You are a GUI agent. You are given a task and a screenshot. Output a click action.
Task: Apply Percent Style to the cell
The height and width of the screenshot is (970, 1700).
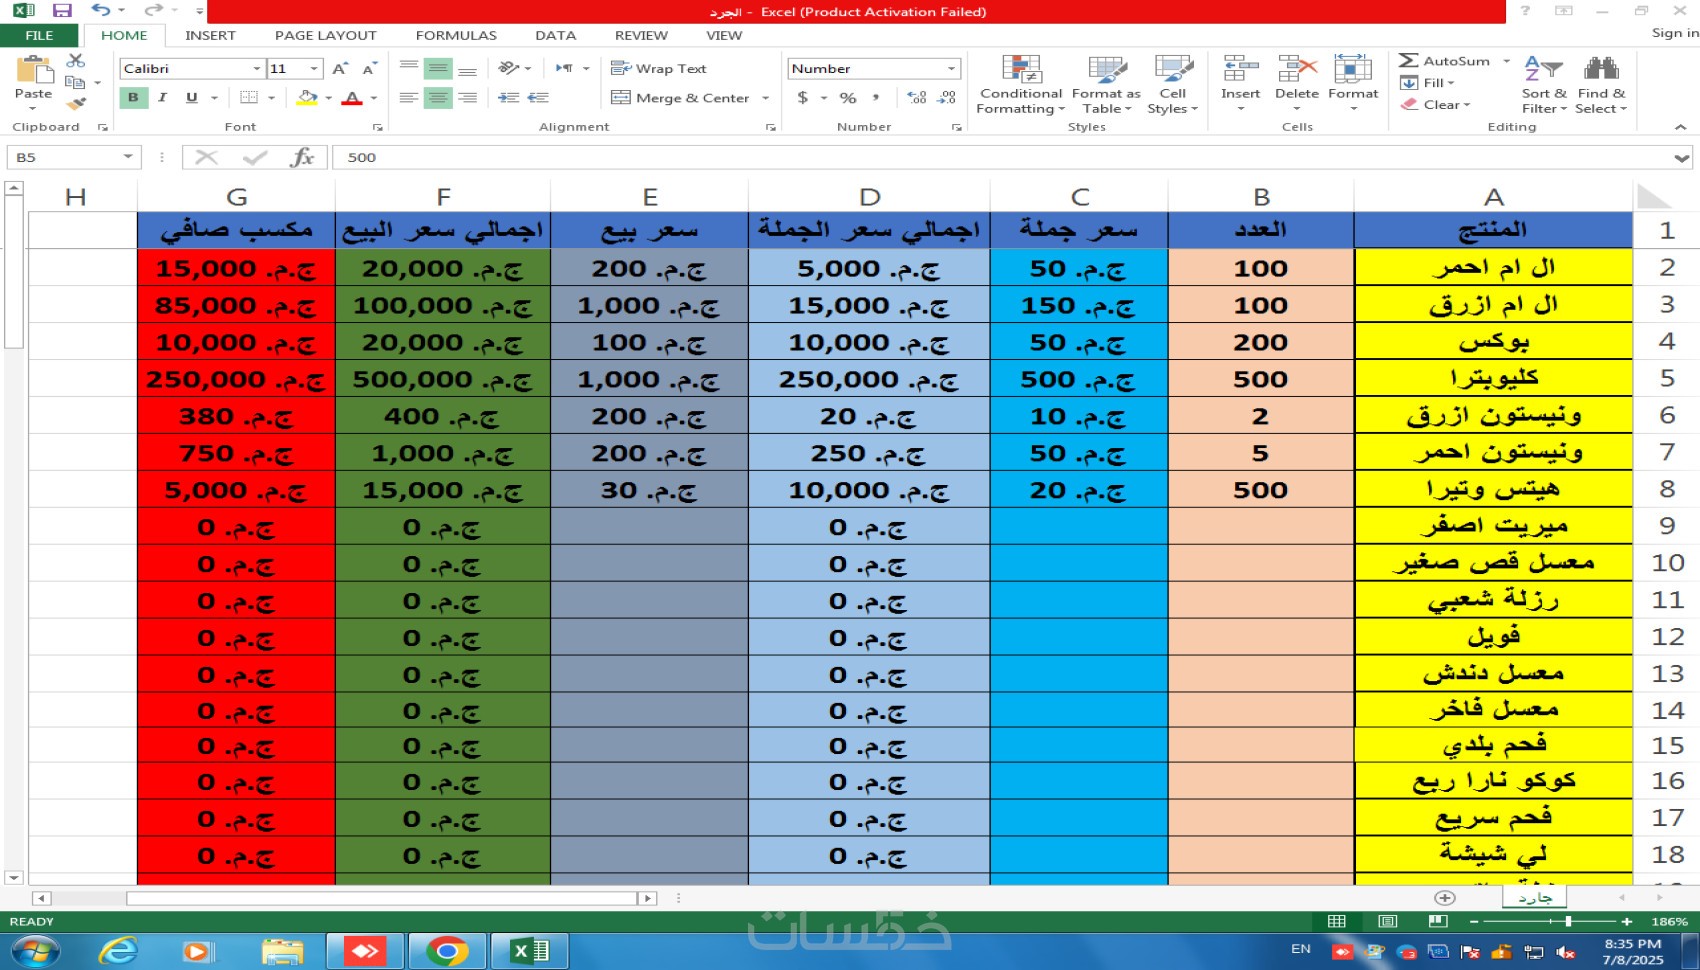(x=848, y=98)
